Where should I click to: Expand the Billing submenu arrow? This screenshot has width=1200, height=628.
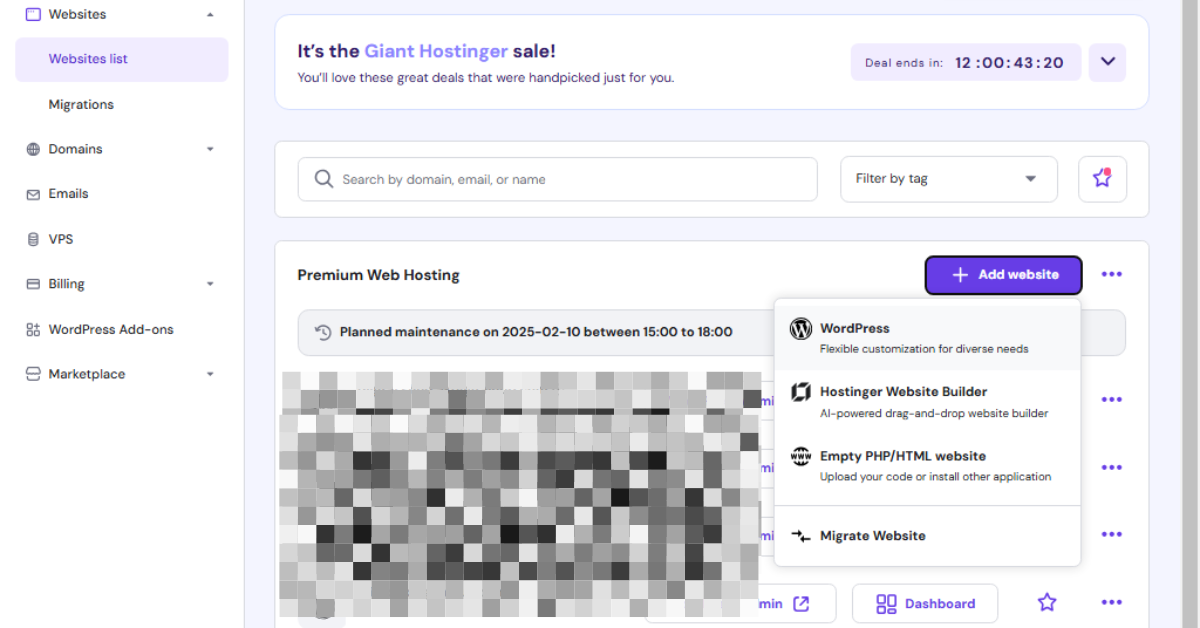click(x=210, y=284)
